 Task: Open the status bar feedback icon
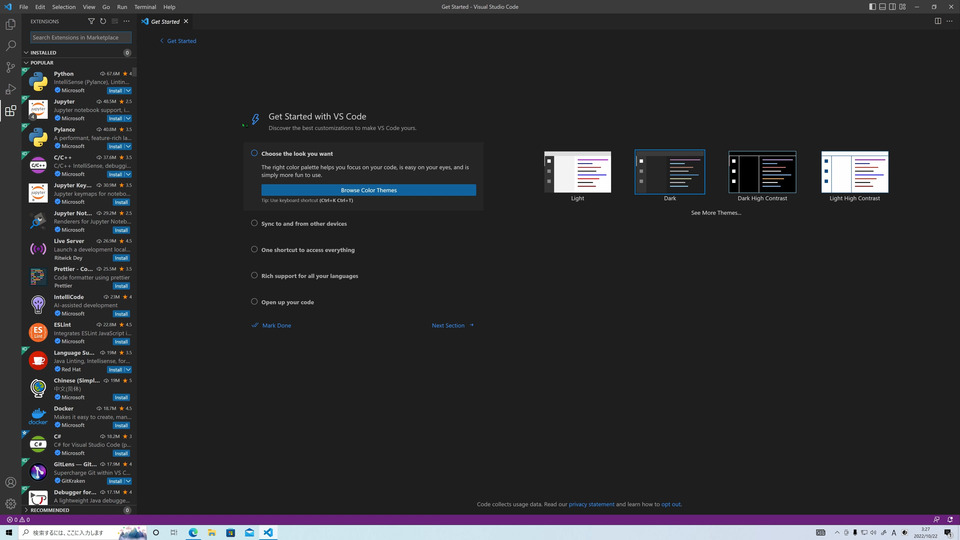(x=936, y=520)
